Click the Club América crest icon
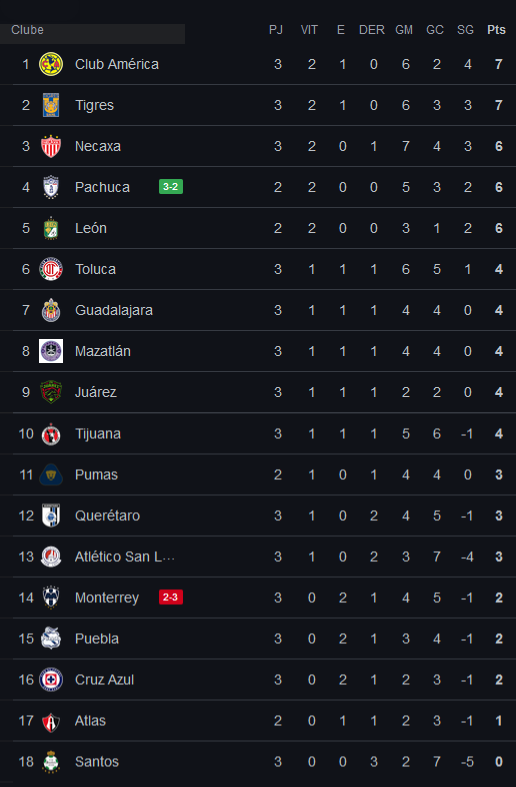The height and width of the screenshot is (787, 516). click(x=51, y=64)
